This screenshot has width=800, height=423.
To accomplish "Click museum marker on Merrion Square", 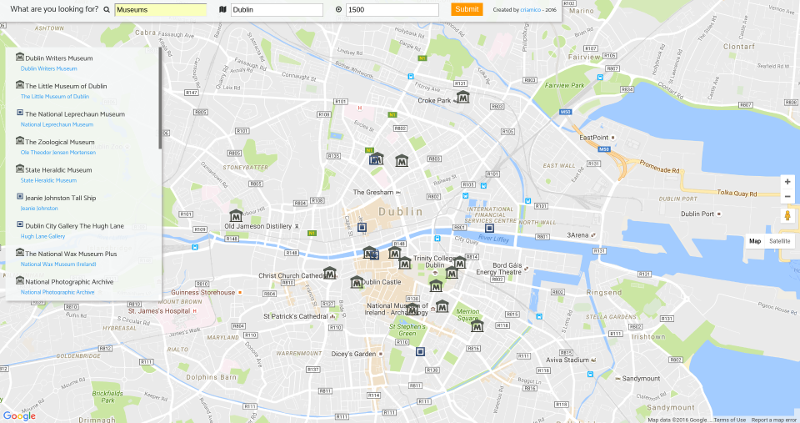I will pyautogui.click(x=477, y=326).
